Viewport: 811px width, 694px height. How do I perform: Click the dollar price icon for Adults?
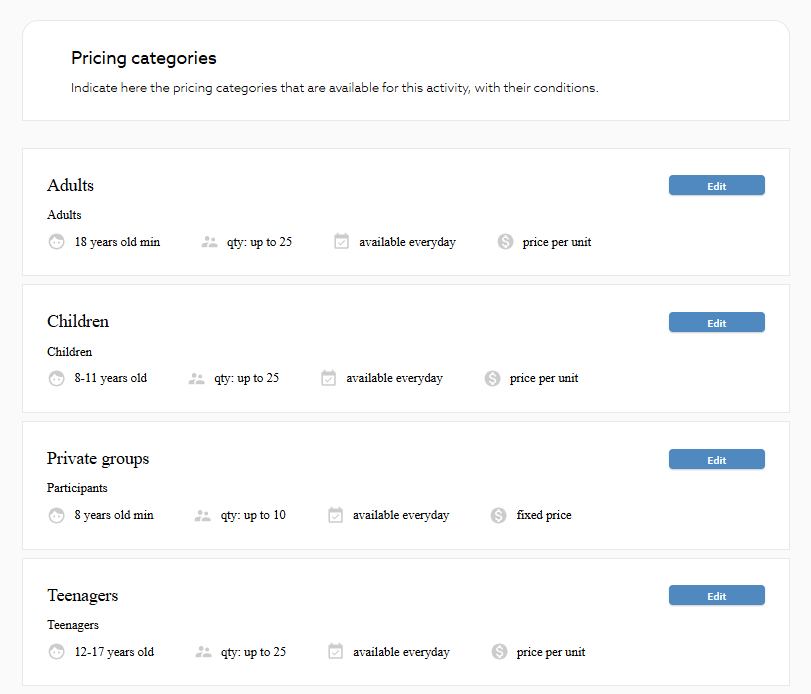pyautogui.click(x=505, y=242)
